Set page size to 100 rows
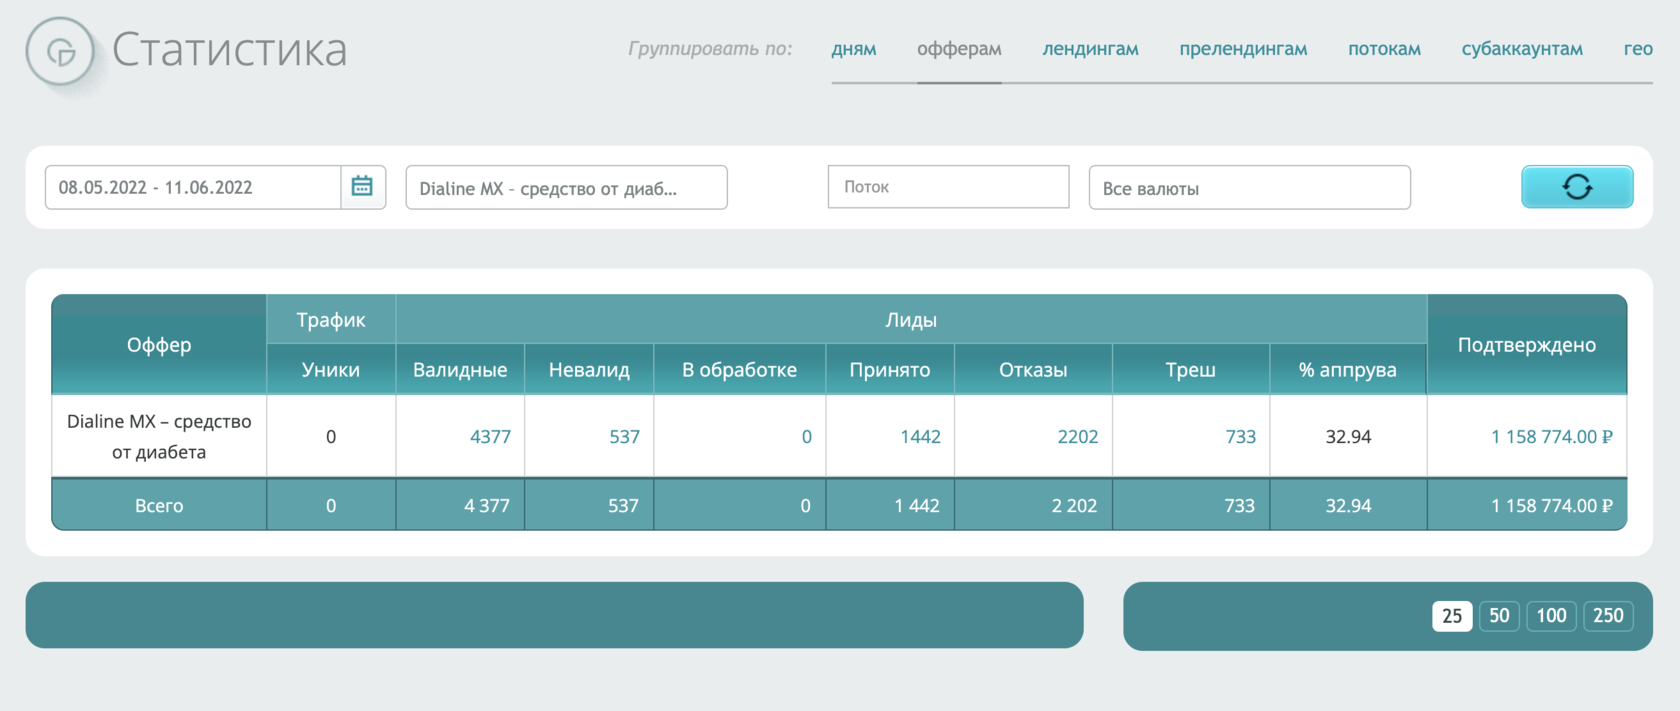 (1551, 616)
